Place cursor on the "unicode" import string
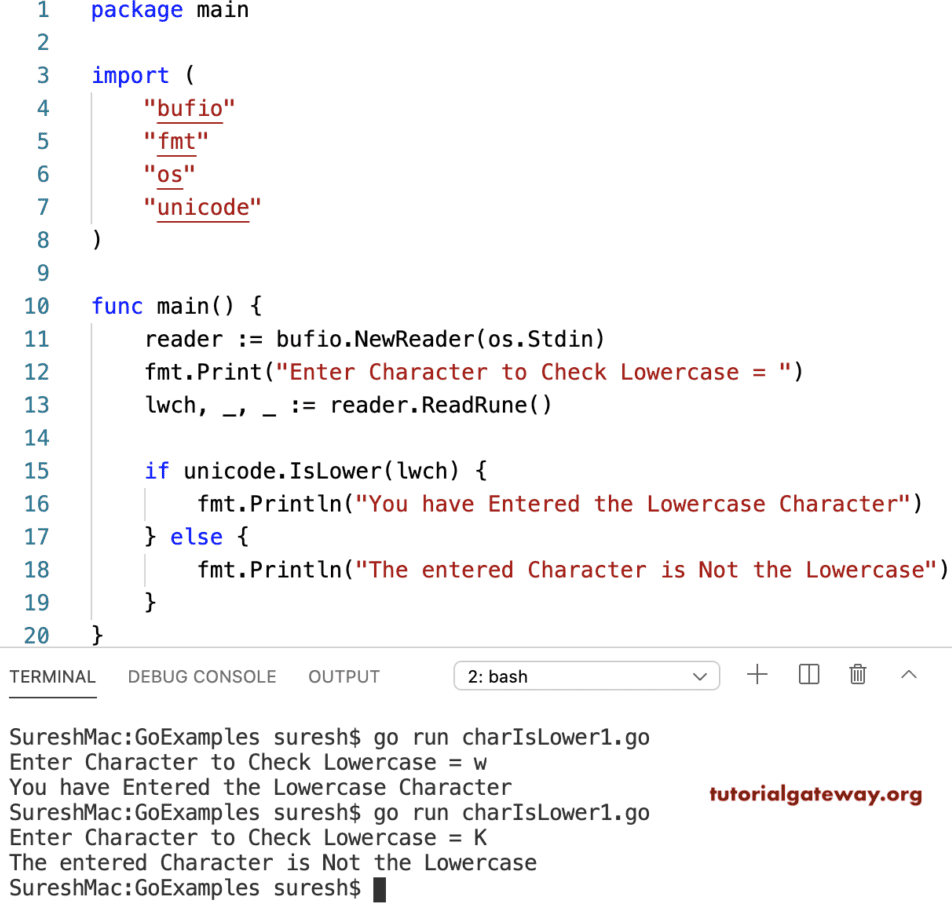The height and width of the screenshot is (904, 952). point(202,207)
